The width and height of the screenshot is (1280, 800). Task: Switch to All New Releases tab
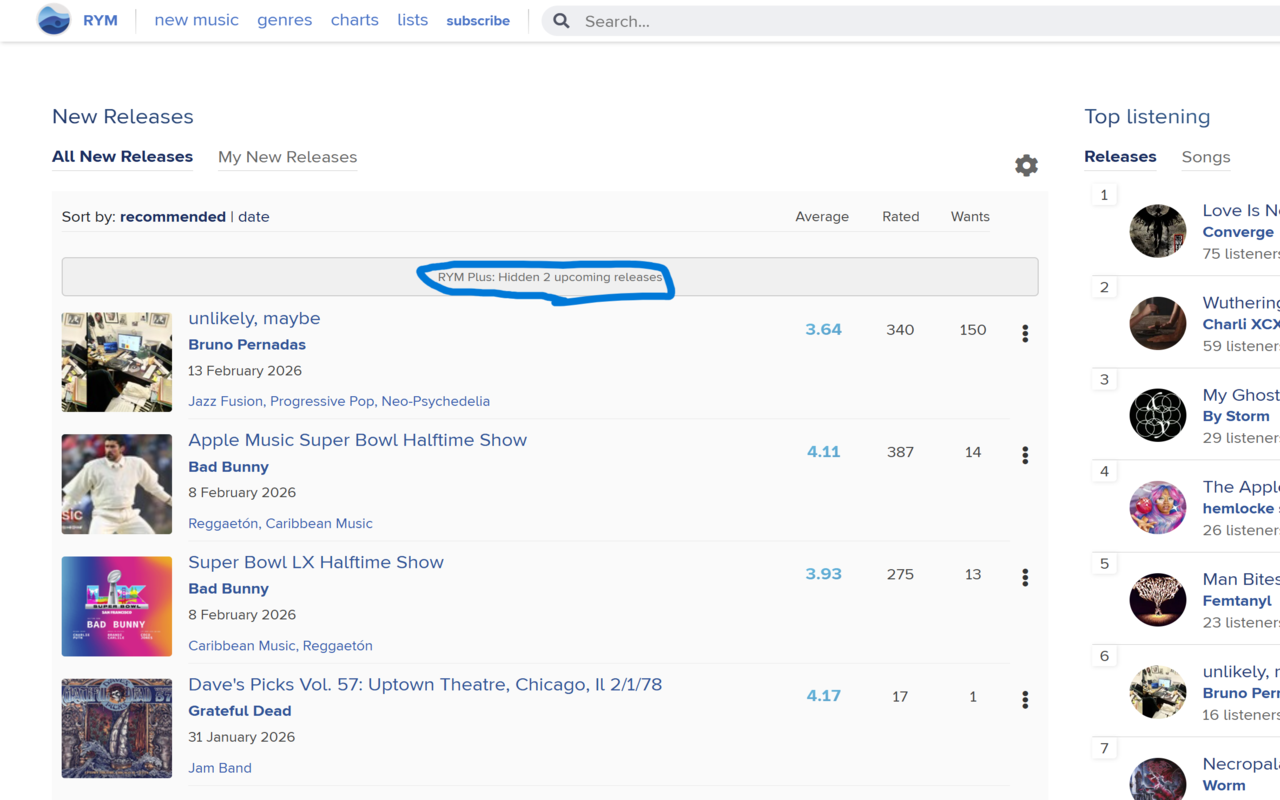[122, 157]
